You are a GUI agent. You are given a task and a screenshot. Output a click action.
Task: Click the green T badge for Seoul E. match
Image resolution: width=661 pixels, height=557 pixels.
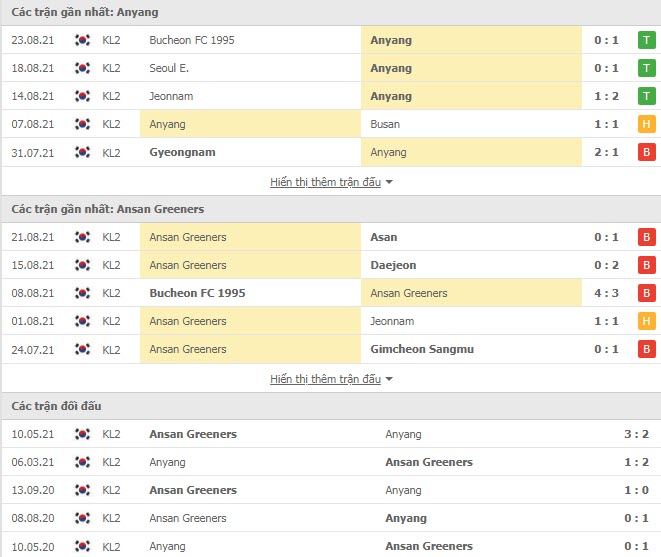[646, 68]
